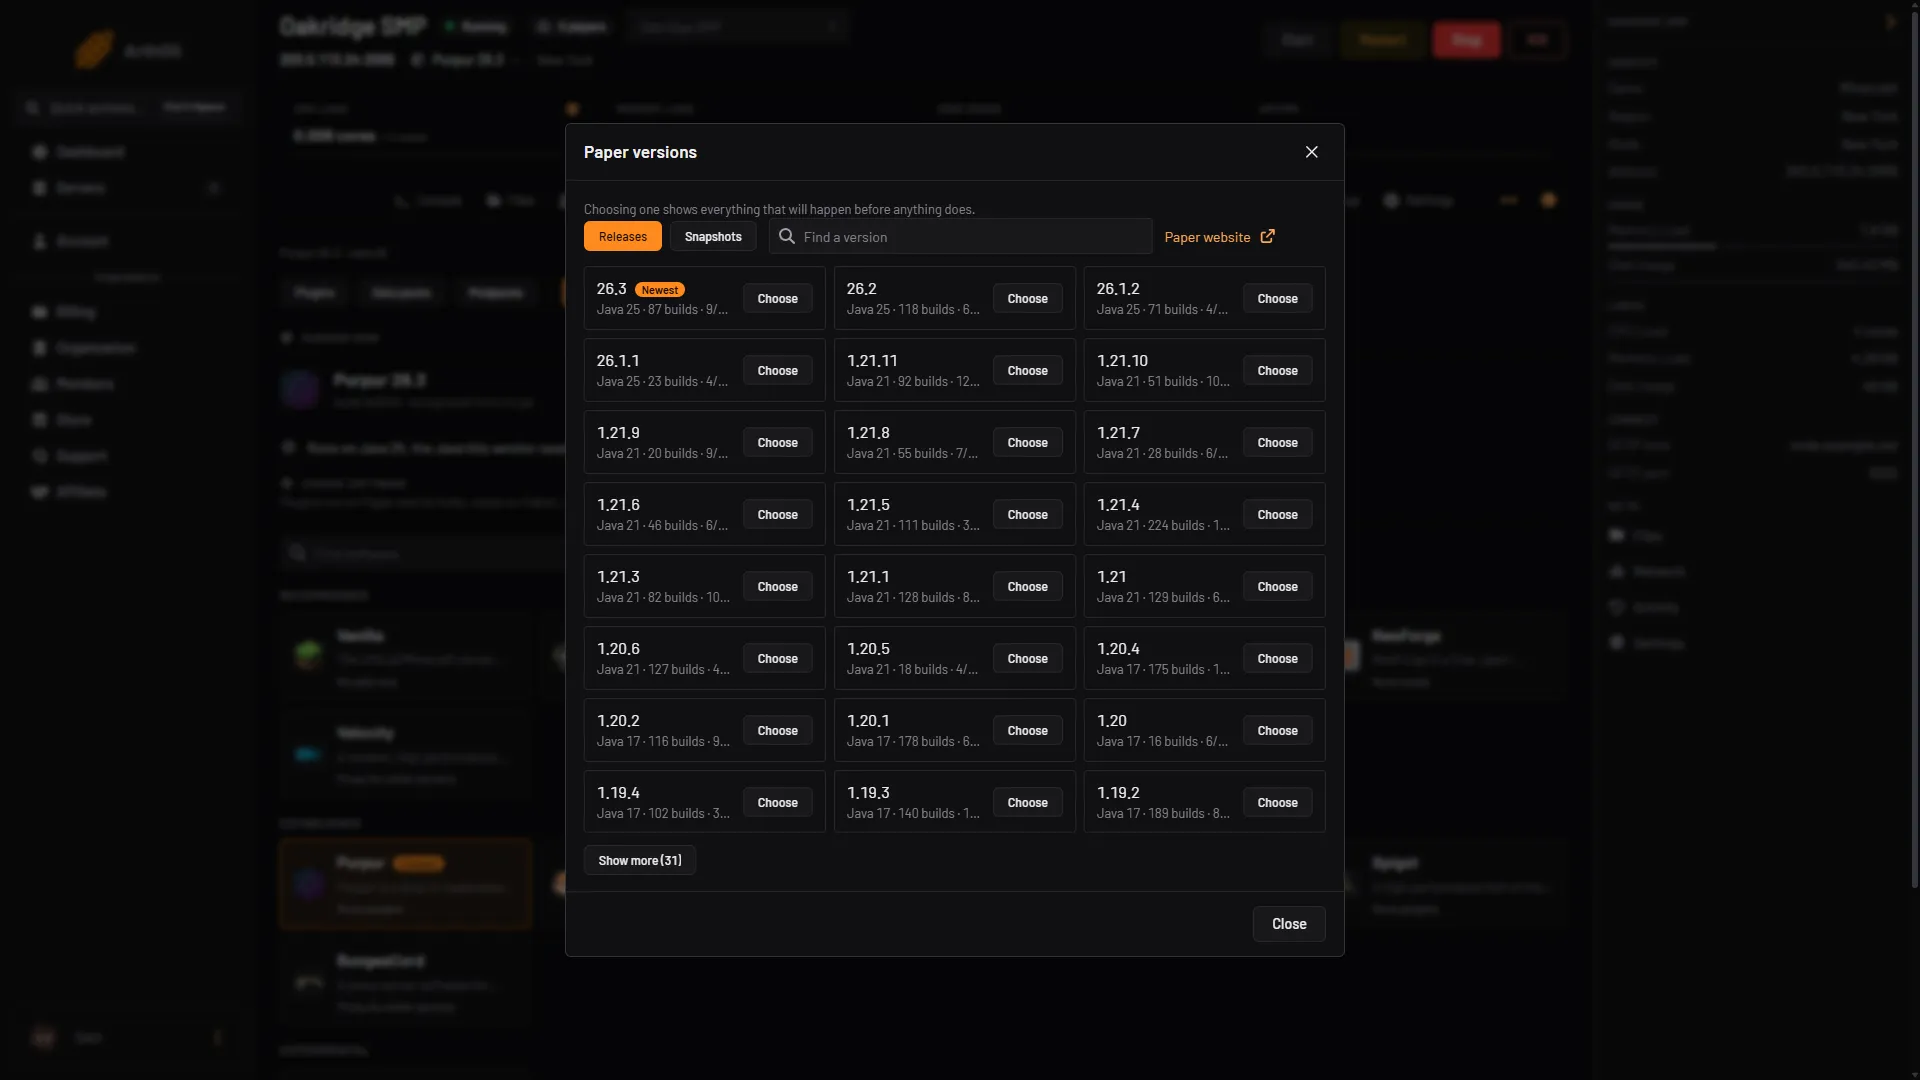Click the Close button at dialog bottom

coord(1289,924)
